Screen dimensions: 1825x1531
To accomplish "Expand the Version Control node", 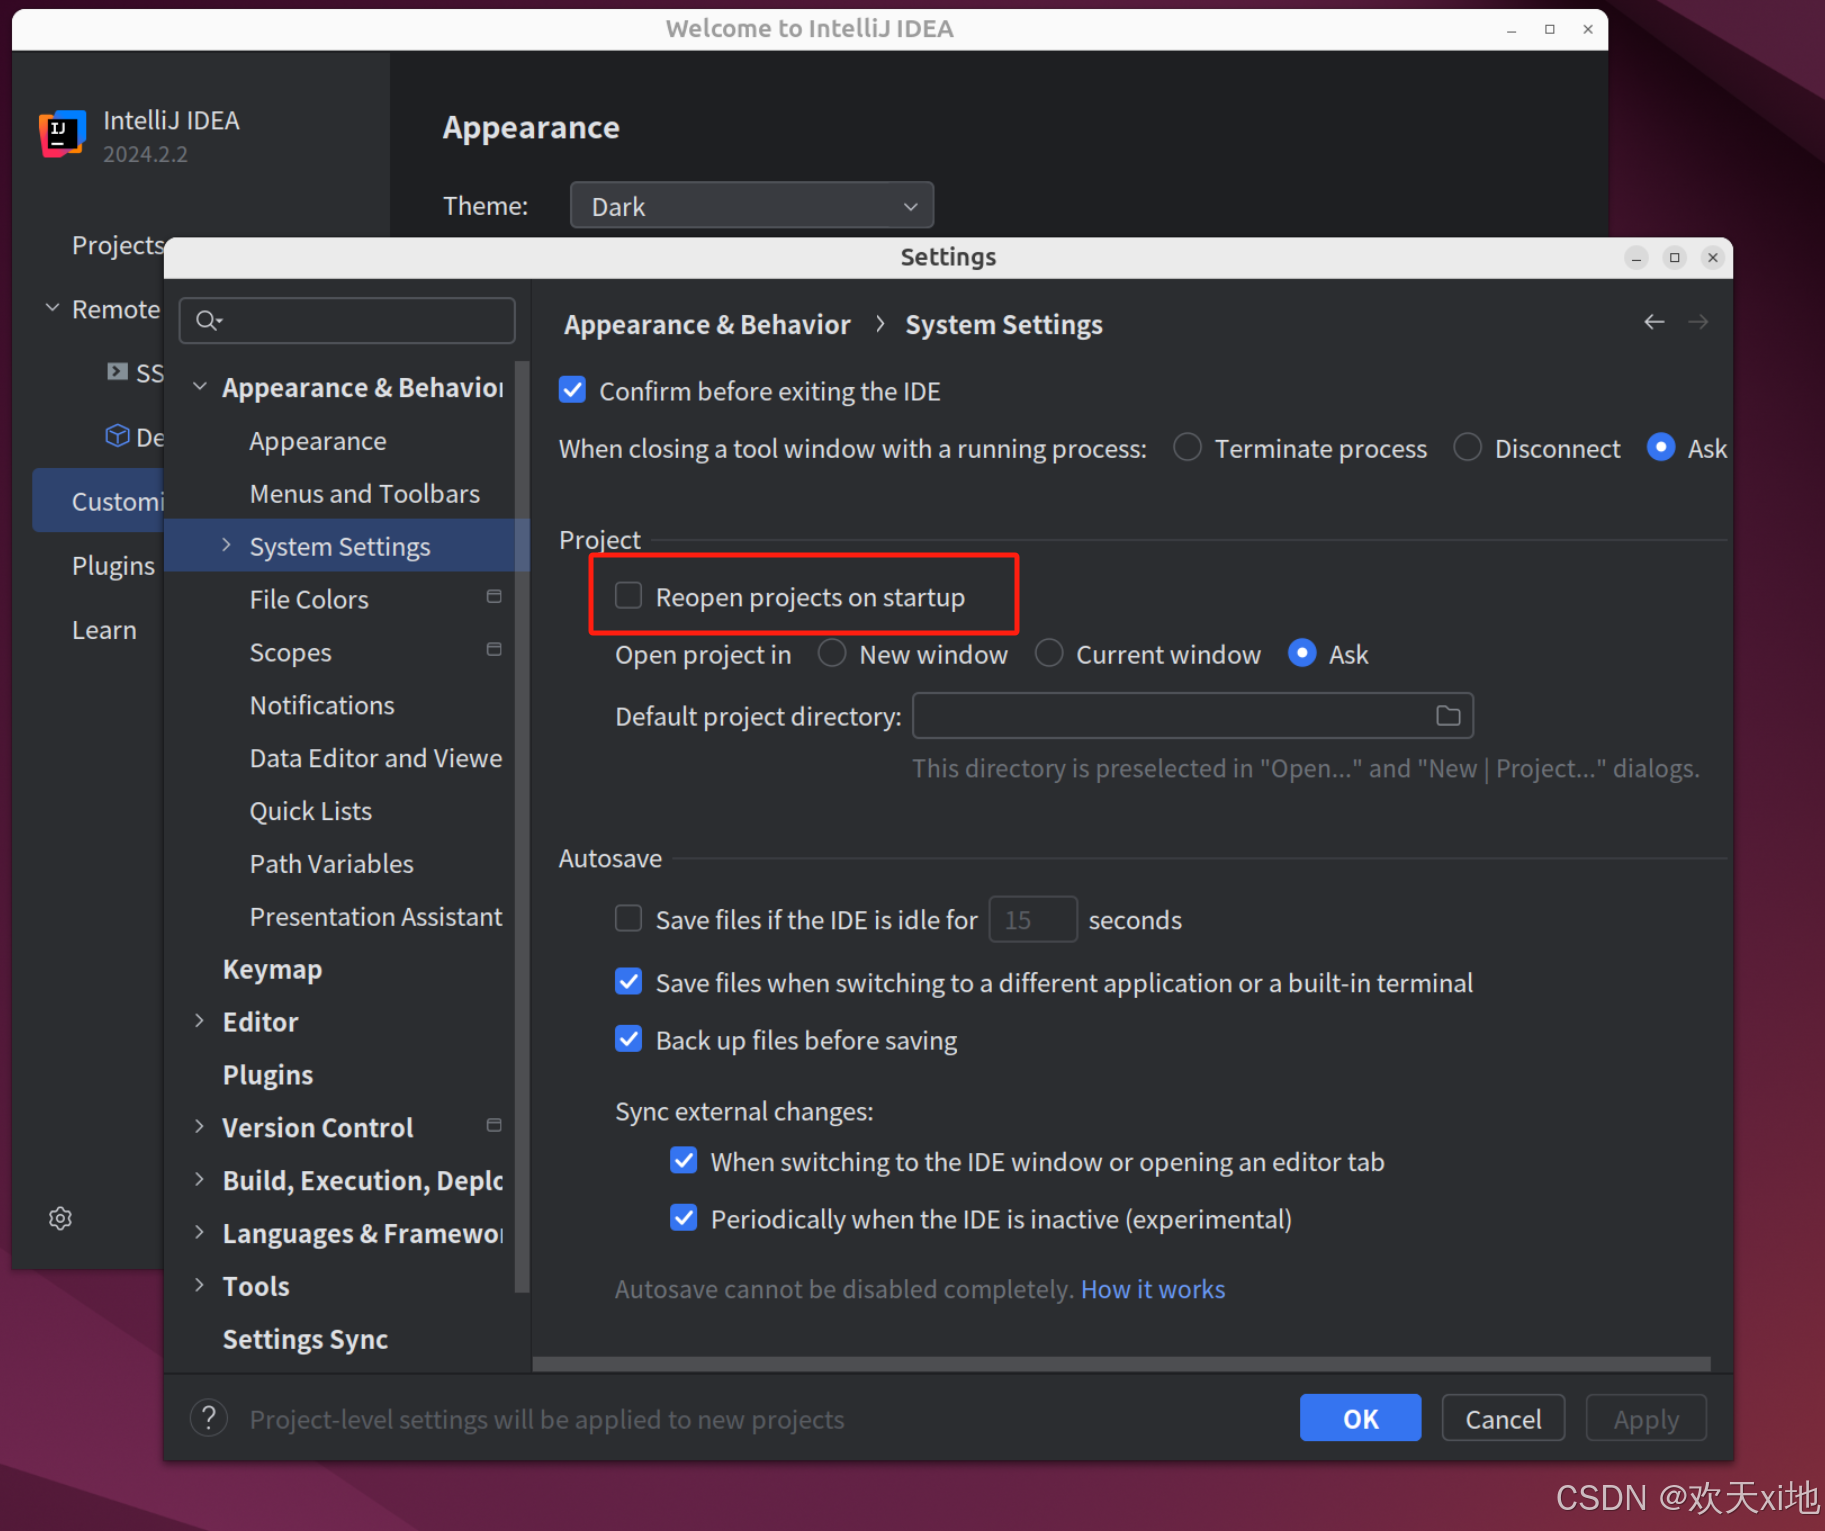I will point(199,1126).
